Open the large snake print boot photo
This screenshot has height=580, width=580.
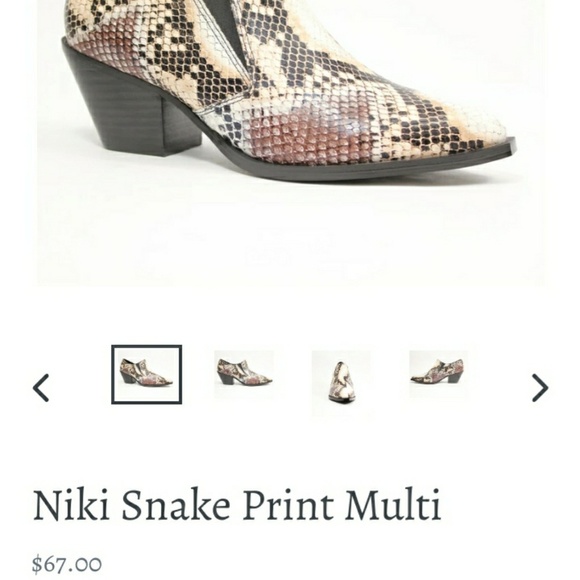(290, 142)
